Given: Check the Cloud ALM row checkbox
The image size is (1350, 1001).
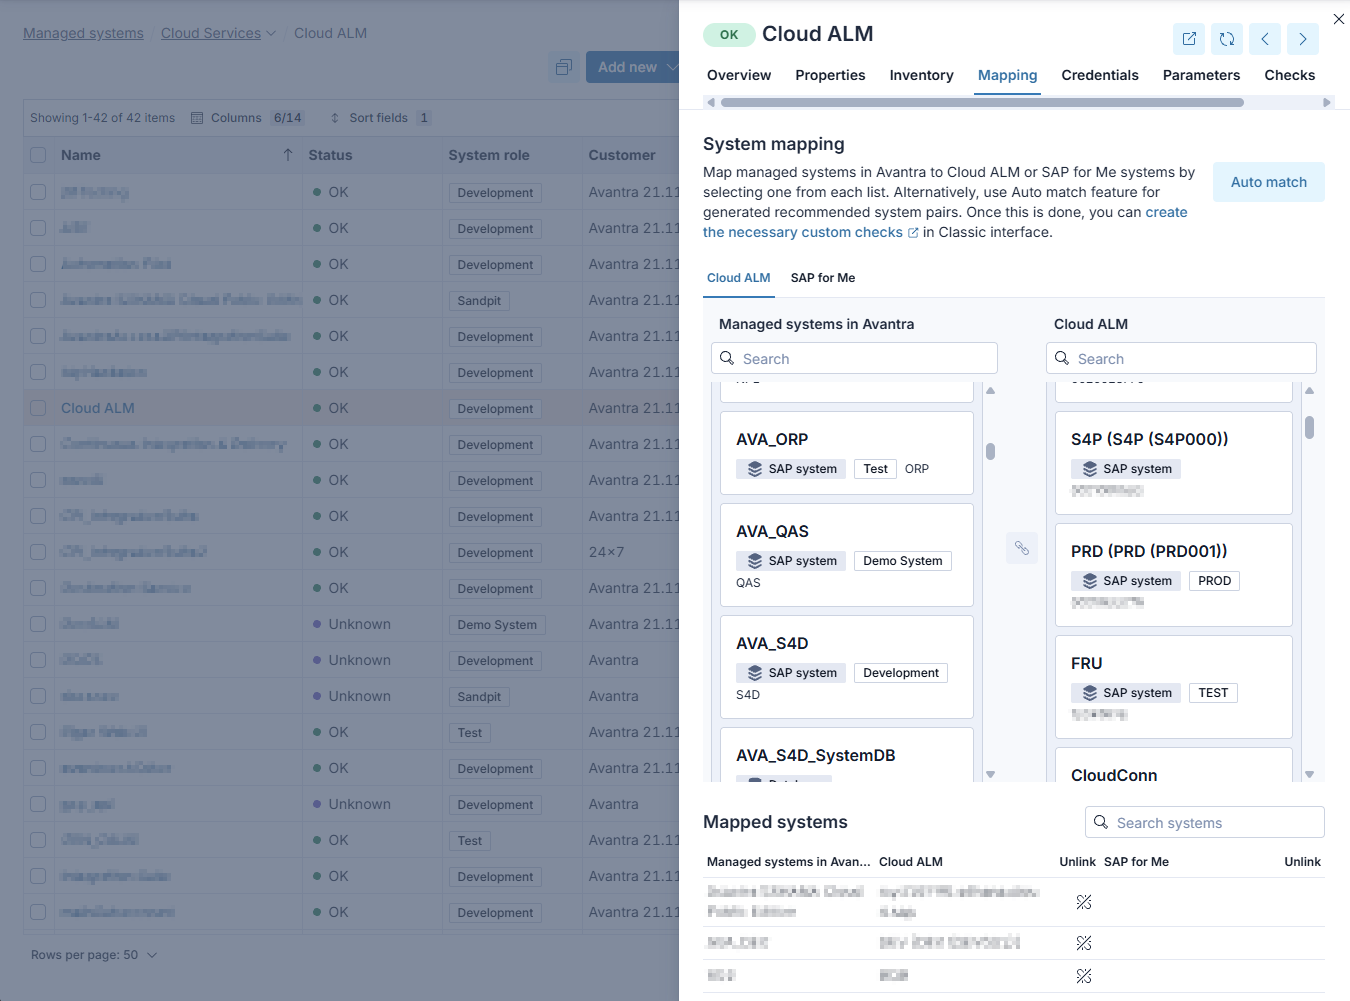Looking at the screenshot, I should coord(38,408).
